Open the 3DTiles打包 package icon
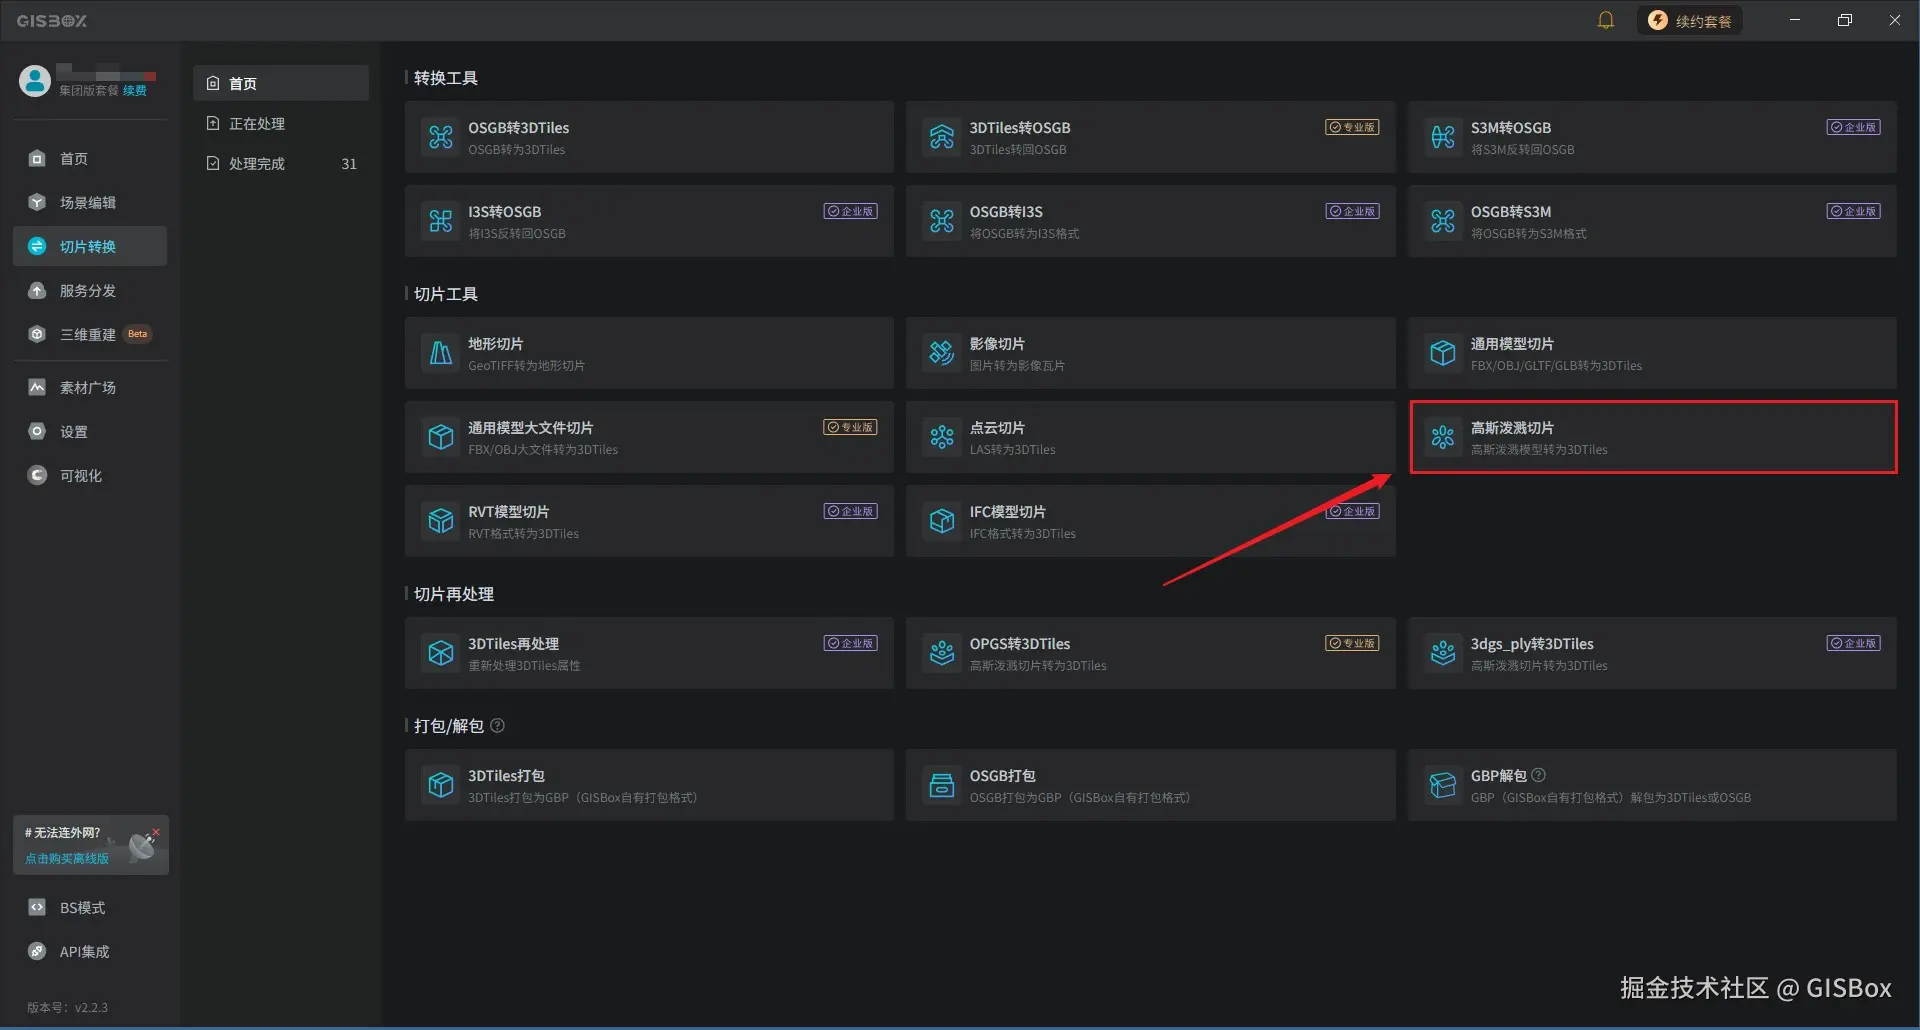Viewport: 1920px width, 1030px height. coord(441,785)
